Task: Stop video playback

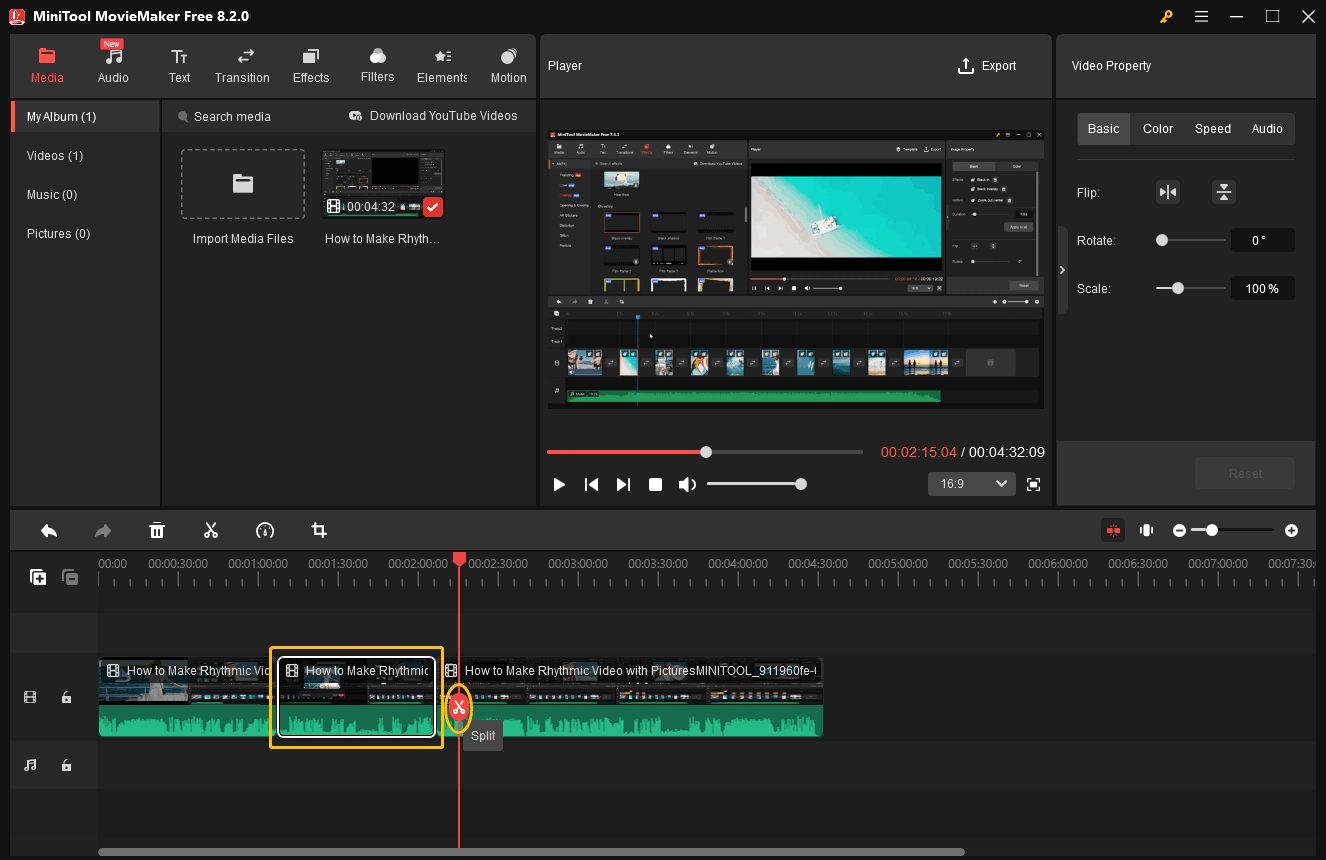Action: 656,485
